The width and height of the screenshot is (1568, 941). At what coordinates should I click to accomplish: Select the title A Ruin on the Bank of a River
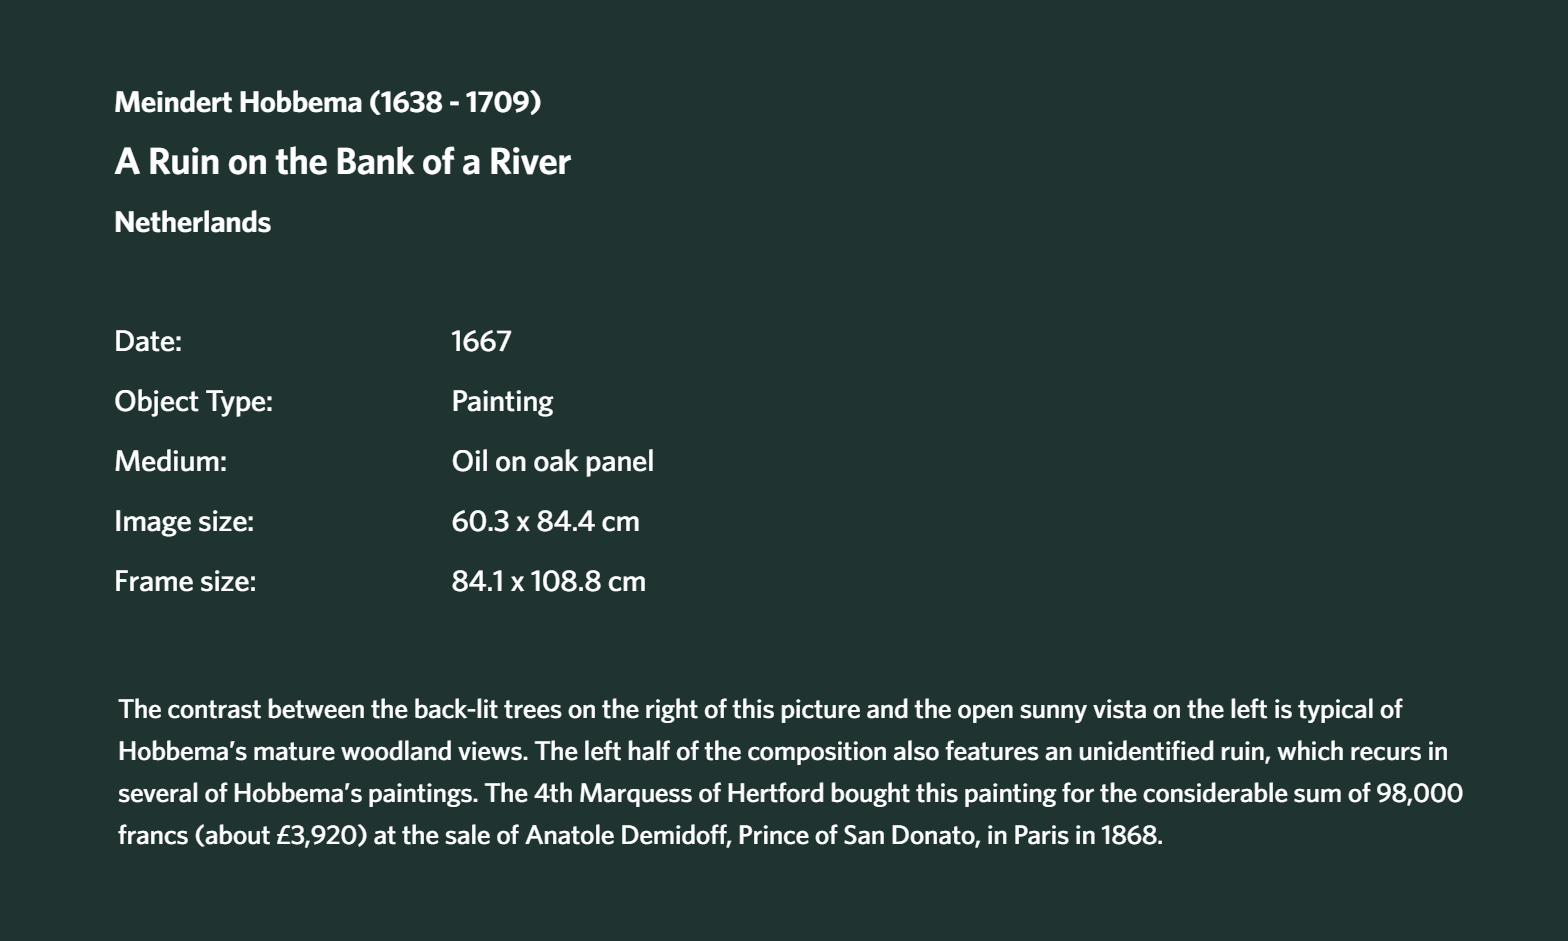[x=342, y=162]
